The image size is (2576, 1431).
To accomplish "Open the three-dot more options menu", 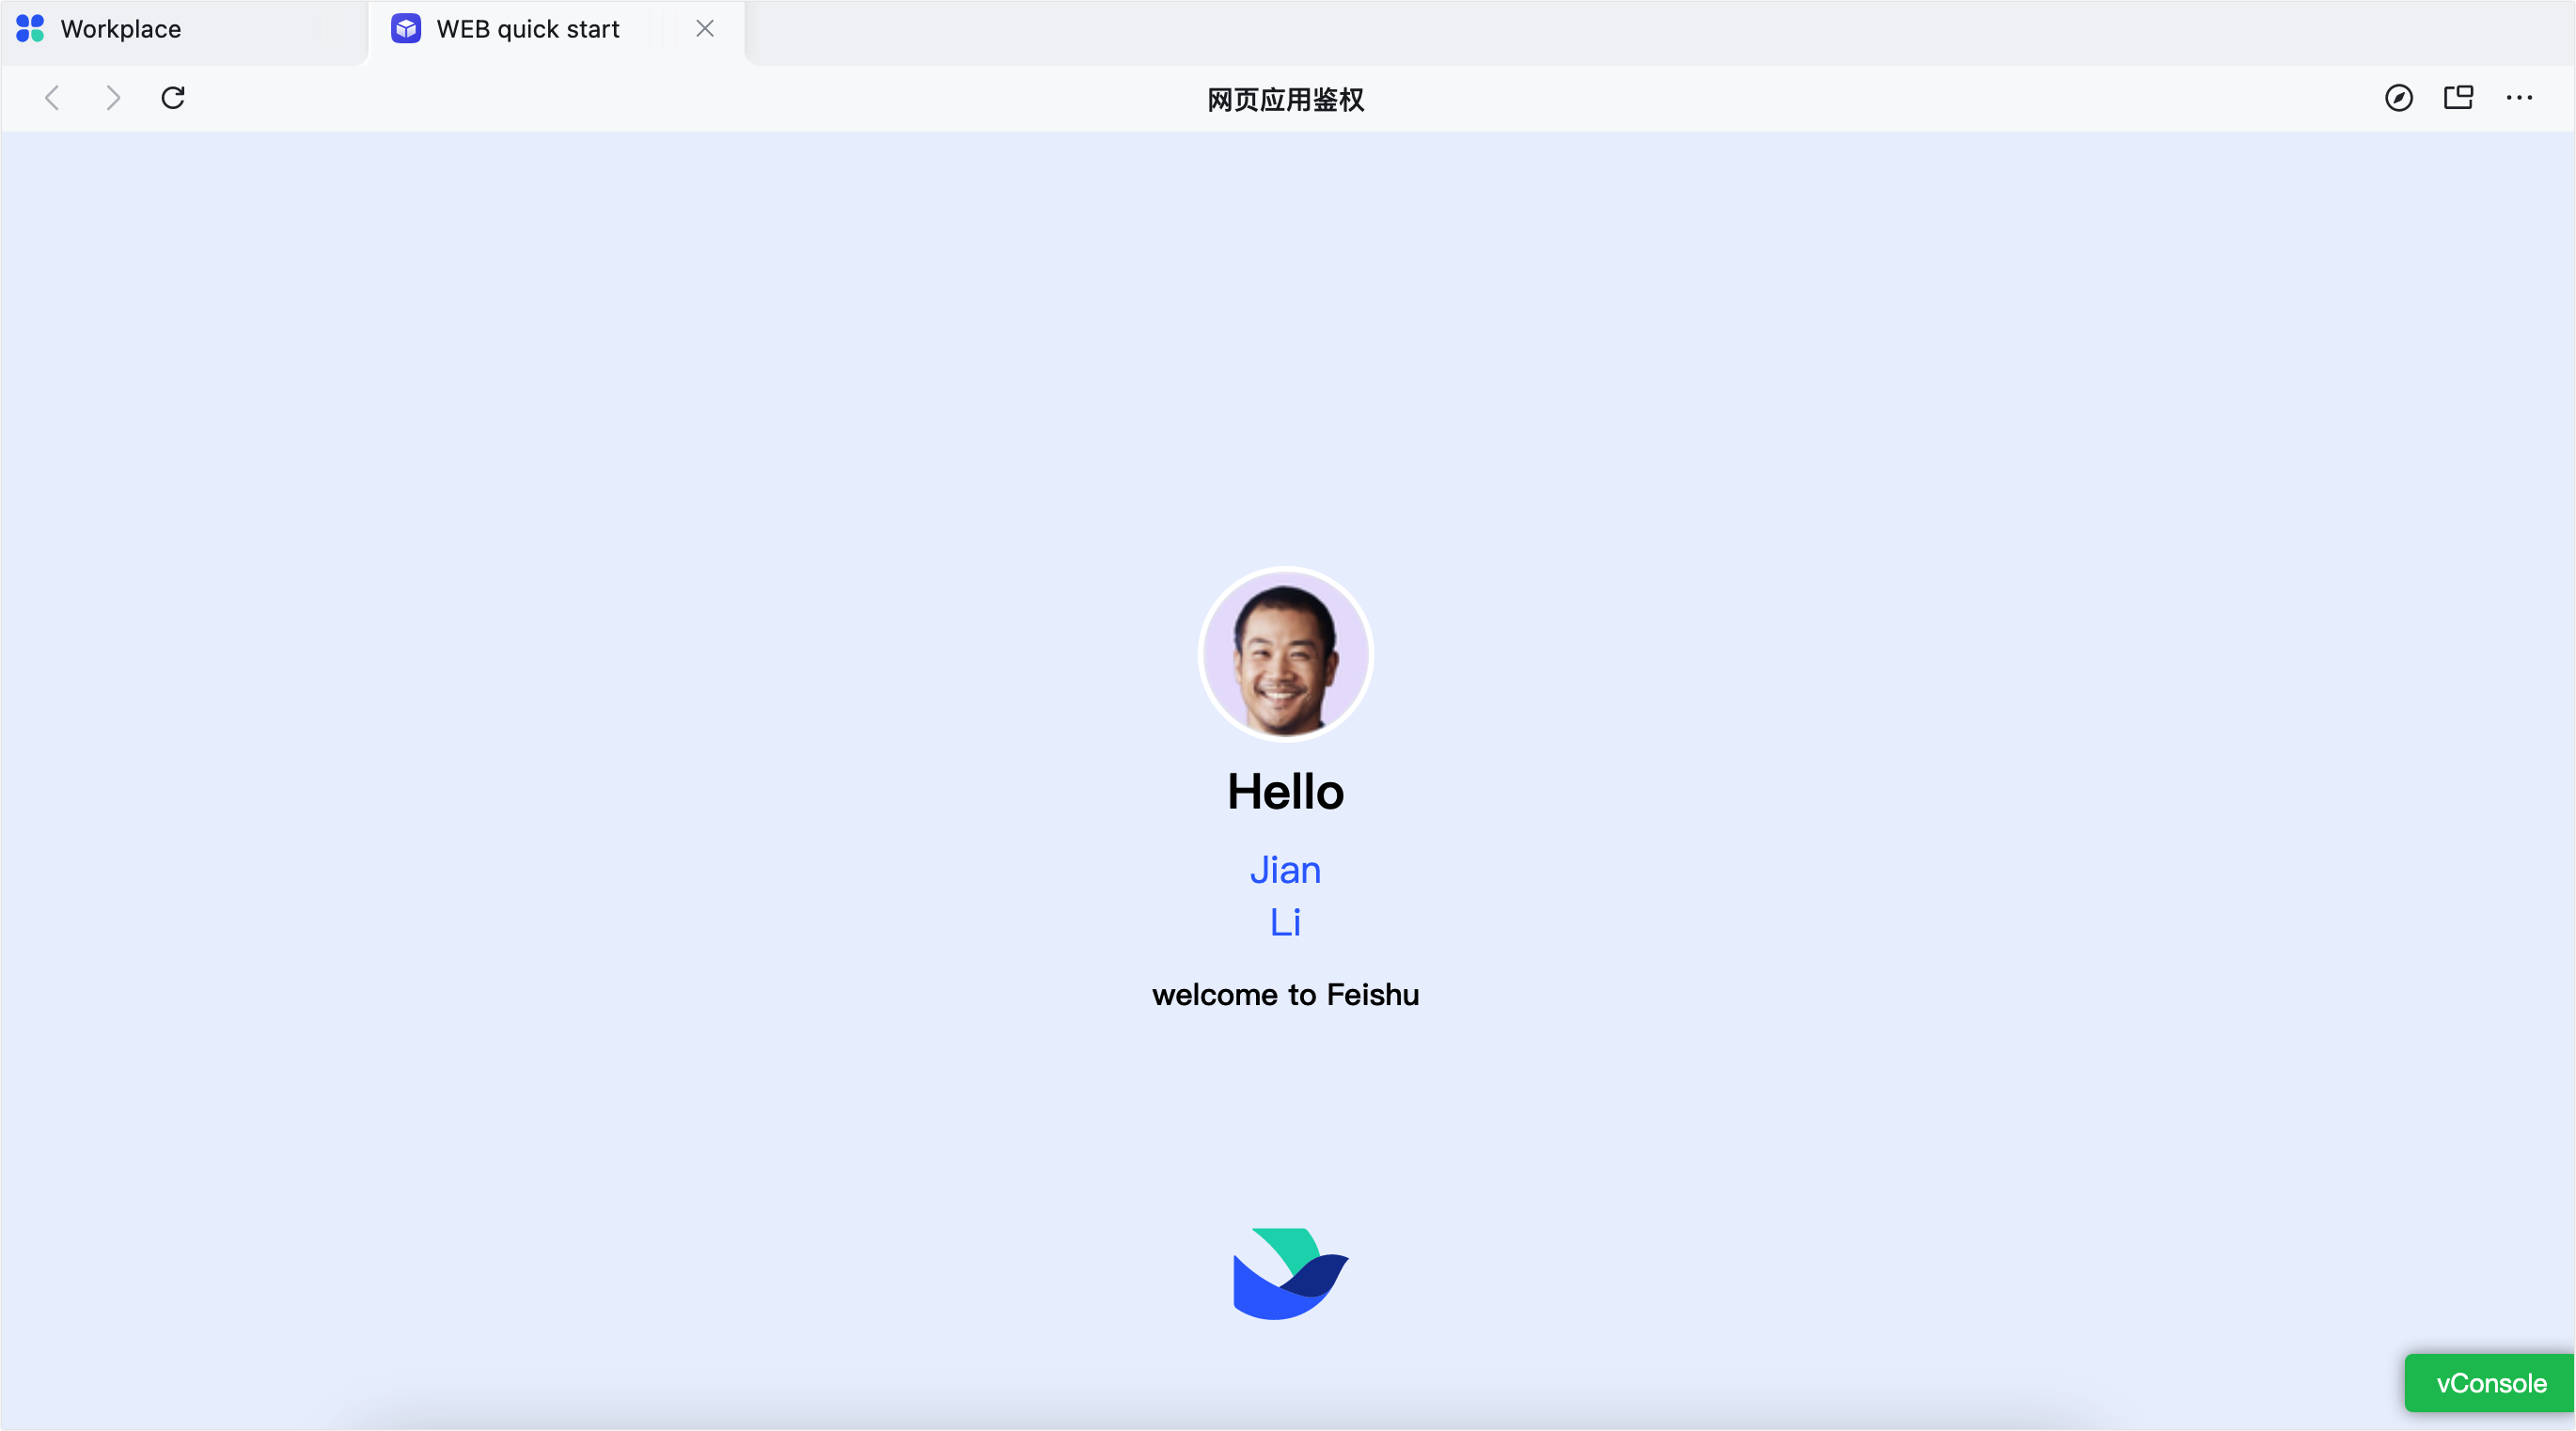I will 2519,98.
